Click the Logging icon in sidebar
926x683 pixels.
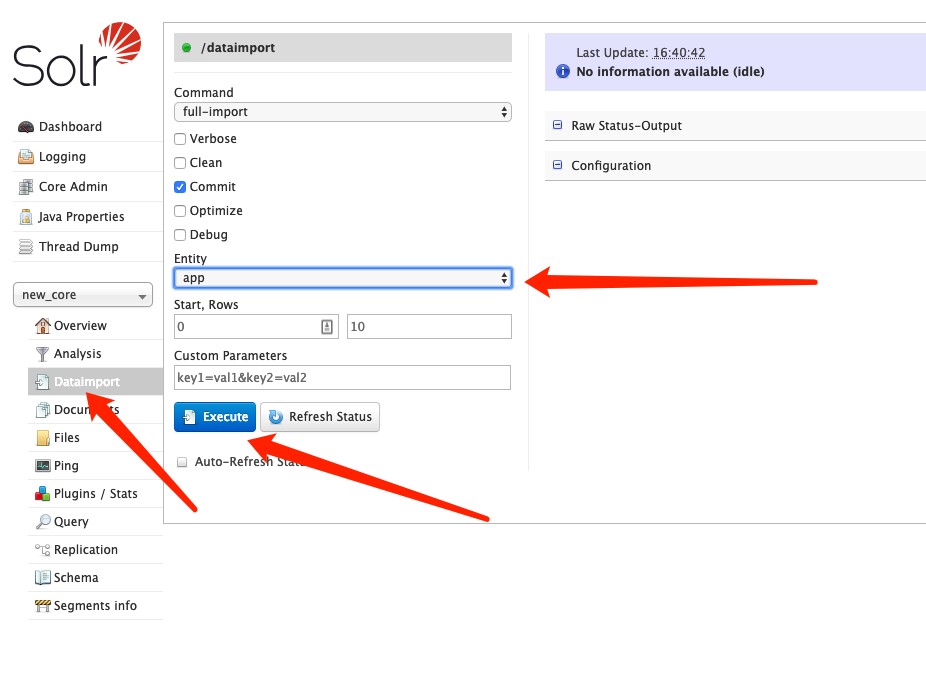tap(26, 157)
